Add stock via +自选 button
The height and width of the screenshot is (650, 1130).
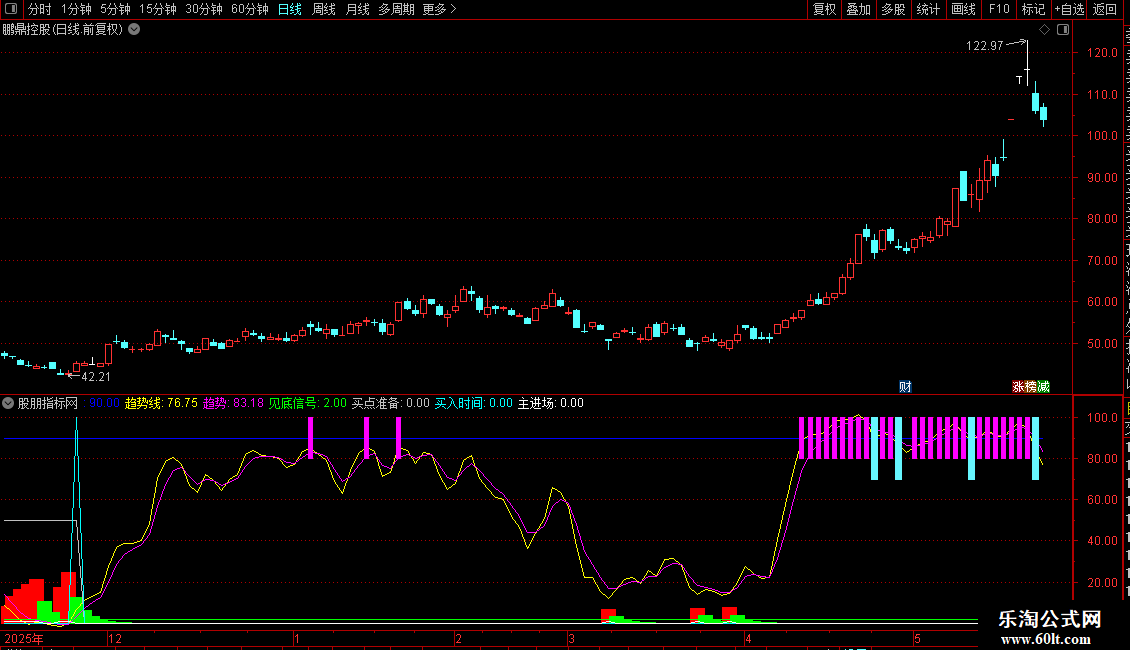[1069, 9]
